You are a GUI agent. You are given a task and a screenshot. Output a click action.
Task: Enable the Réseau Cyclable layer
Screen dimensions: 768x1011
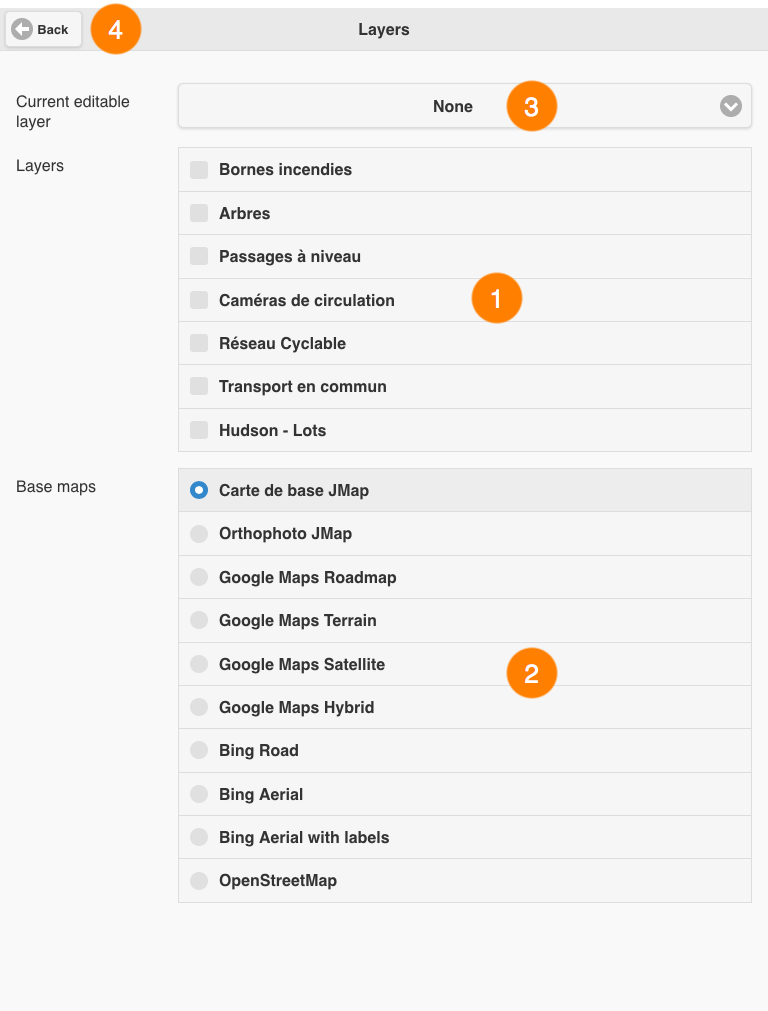pyautogui.click(x=199, y=343)
